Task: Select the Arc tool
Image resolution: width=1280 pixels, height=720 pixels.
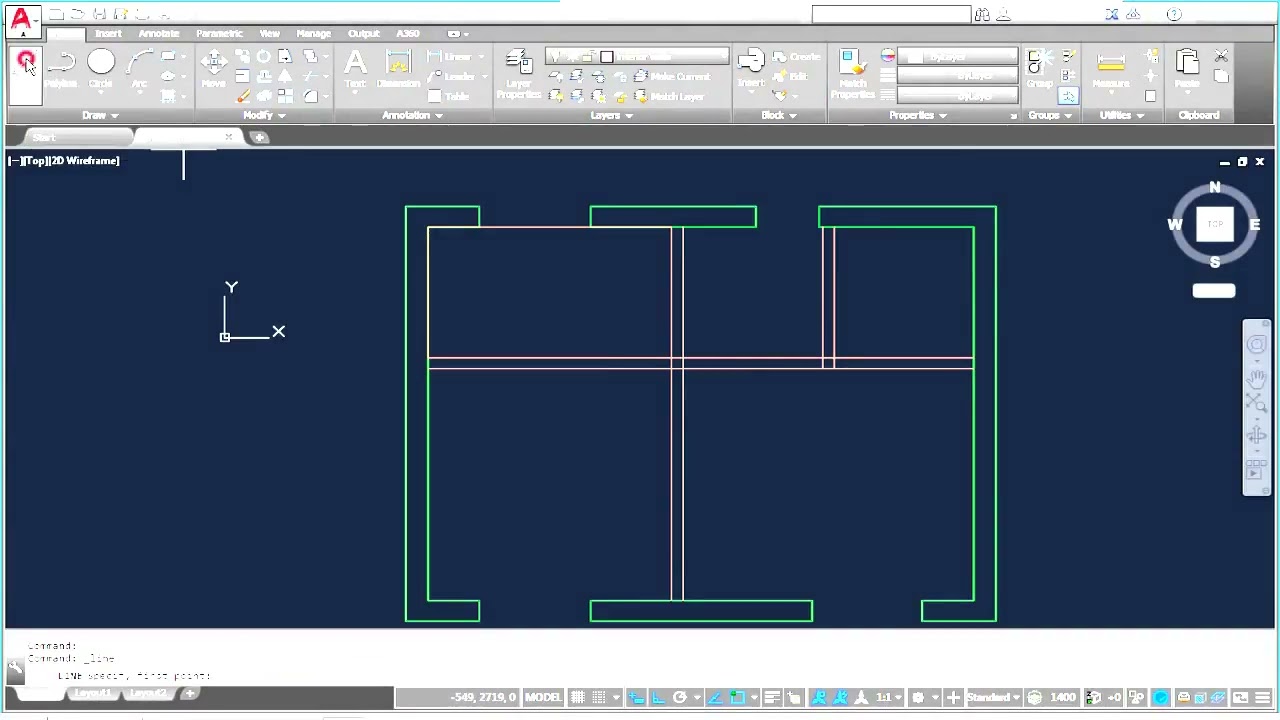Action: click(x=139, y=68)
